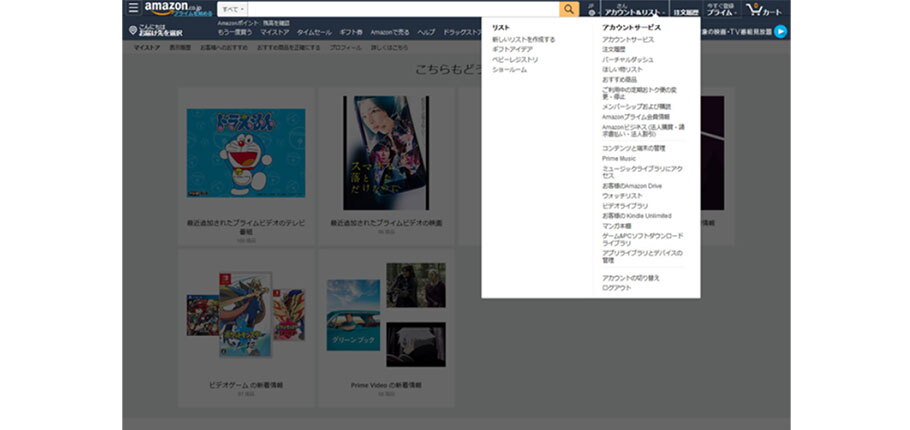
Task: Open ゲーム&PCソフトダウンロードライブラリ link
Action: pyautogui.click(x=642, y=240)
